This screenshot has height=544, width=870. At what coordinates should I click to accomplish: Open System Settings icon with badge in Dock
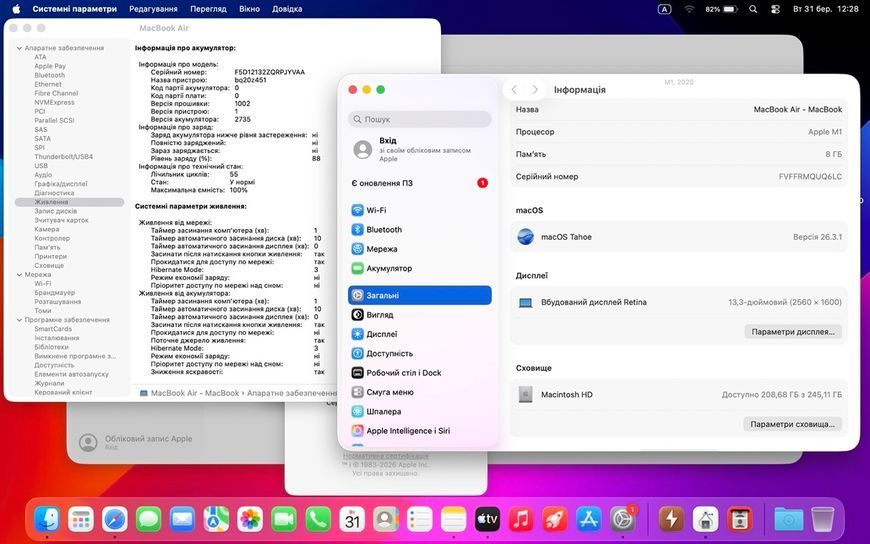623,520
